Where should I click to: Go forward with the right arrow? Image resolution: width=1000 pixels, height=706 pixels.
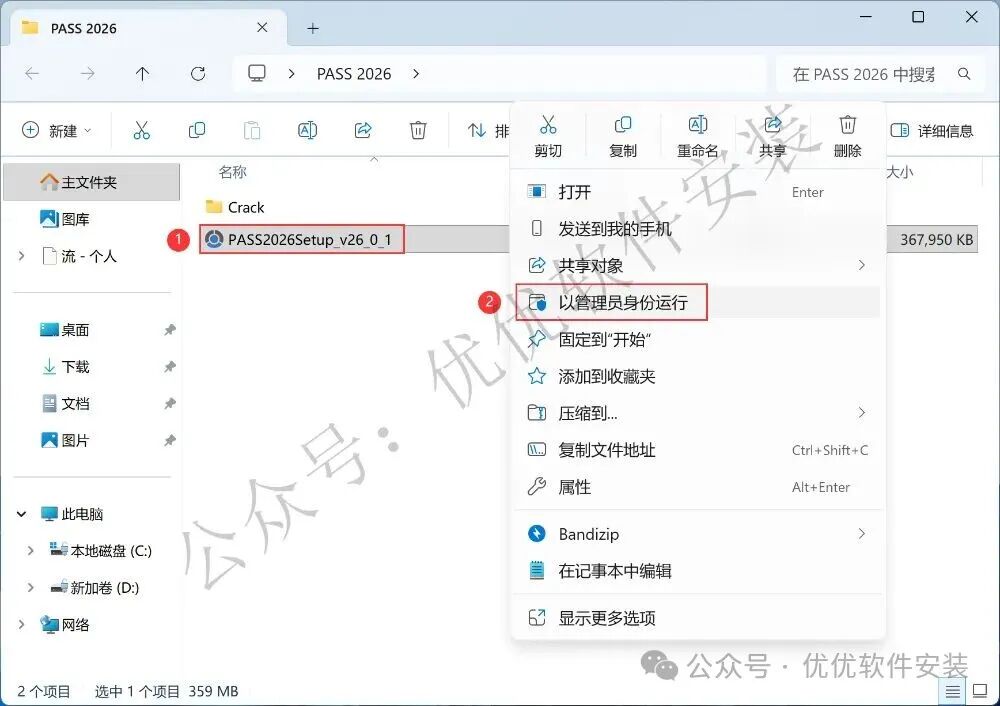click(87, 74)
